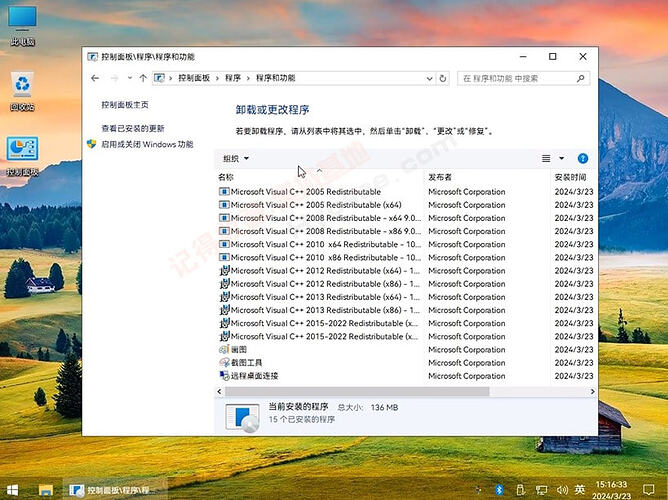Click the 截图工具 program icon

[224, 362]
